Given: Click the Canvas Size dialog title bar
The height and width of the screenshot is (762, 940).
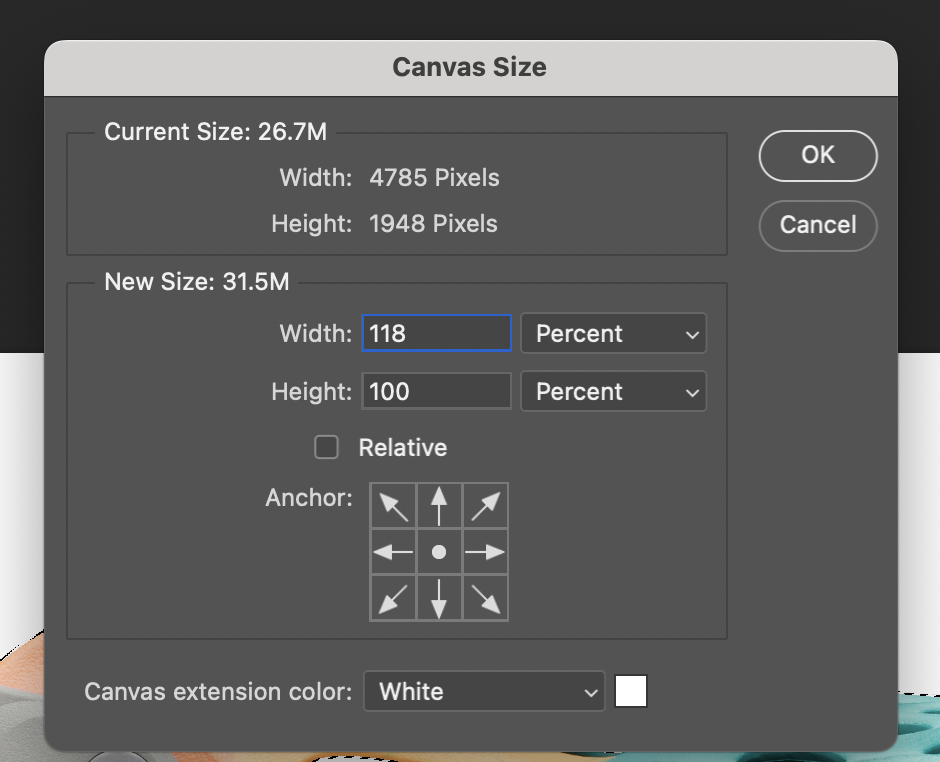Looking at the screenshot, I should click(470, 66).
